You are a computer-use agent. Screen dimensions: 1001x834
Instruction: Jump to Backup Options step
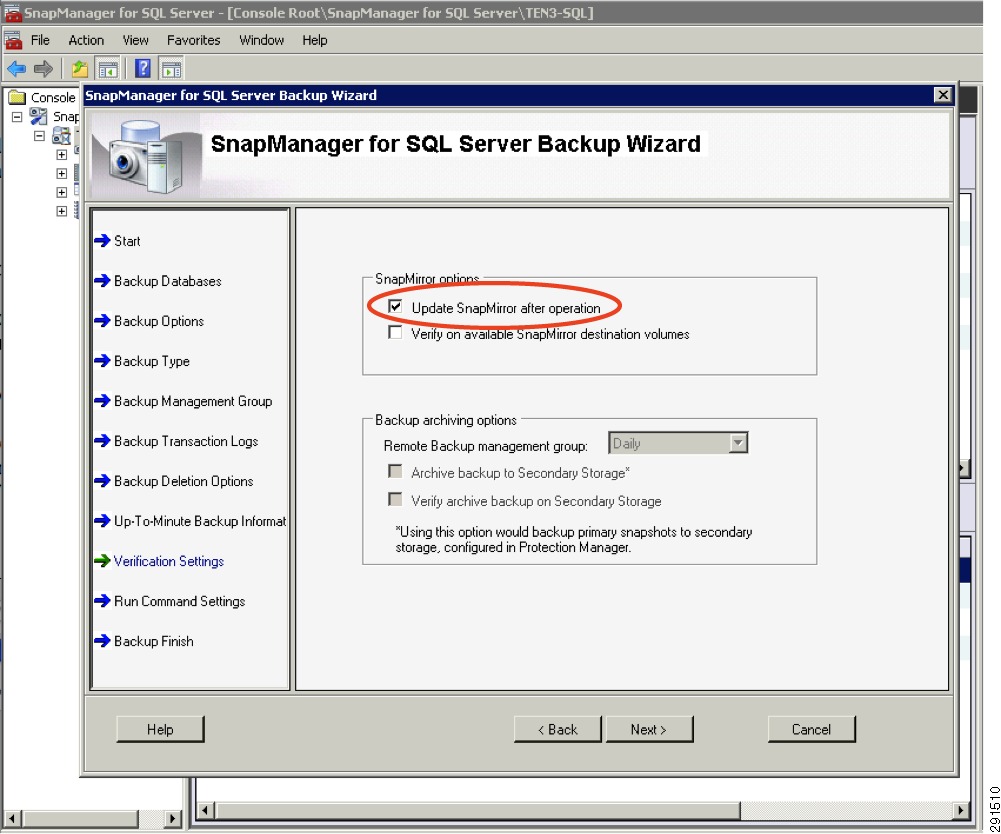click(x=159, y=321)
